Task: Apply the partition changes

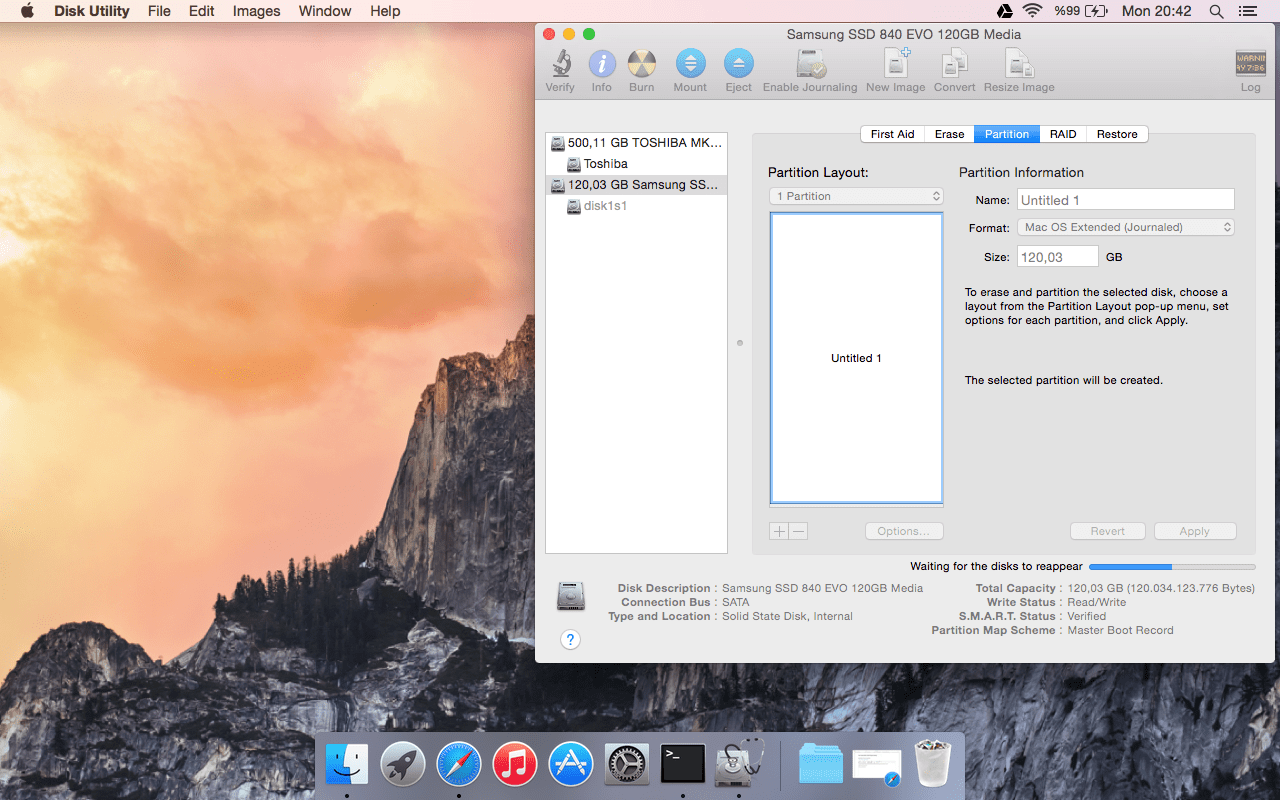Action: click(x=1194, y=531)
